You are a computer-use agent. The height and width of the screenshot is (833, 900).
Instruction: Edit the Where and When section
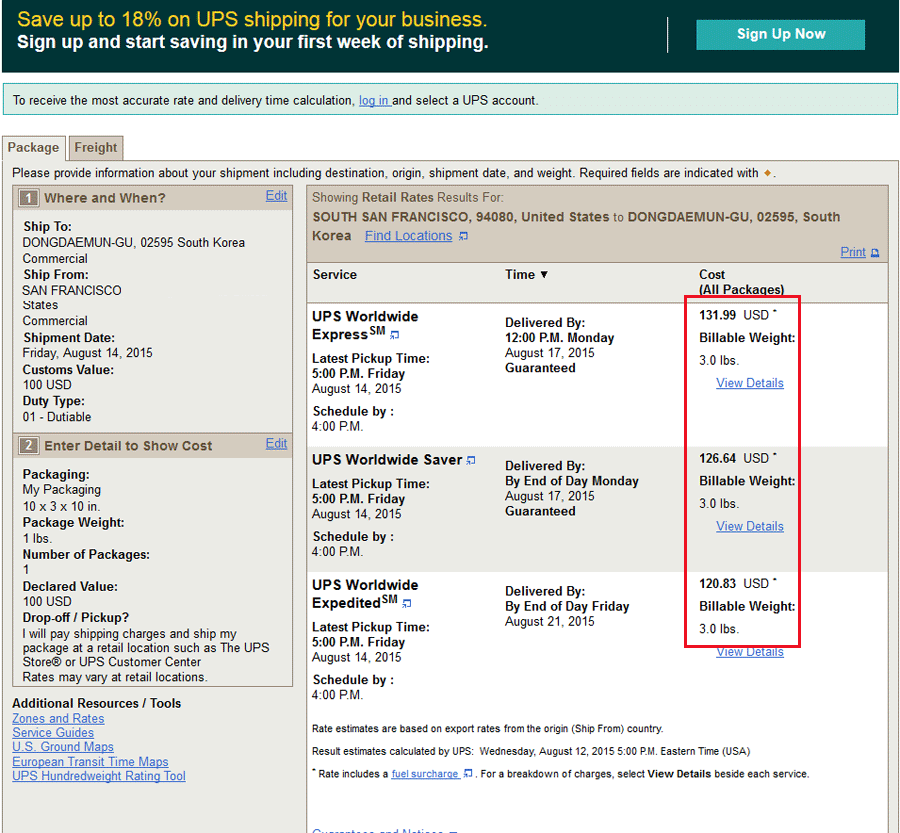[276, 196]
